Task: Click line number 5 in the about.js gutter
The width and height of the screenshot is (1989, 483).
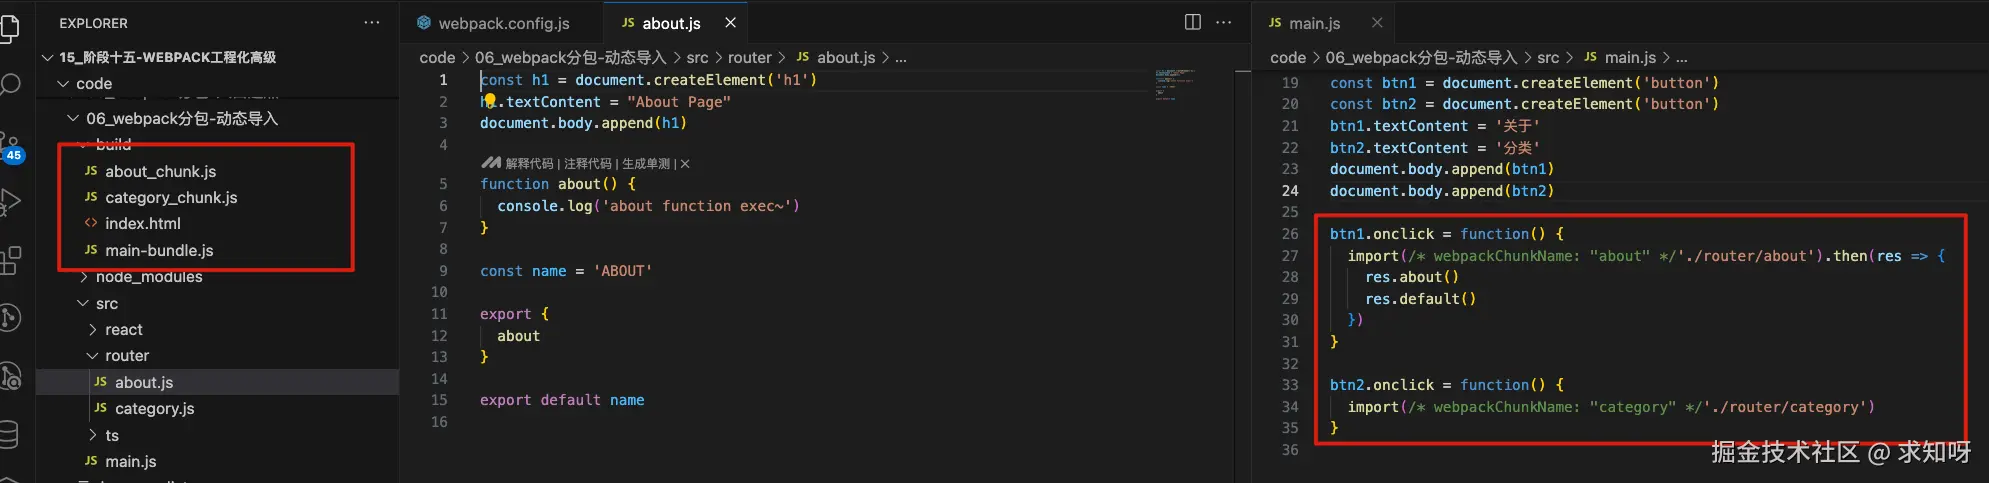Action: click(x=443, y=184)
